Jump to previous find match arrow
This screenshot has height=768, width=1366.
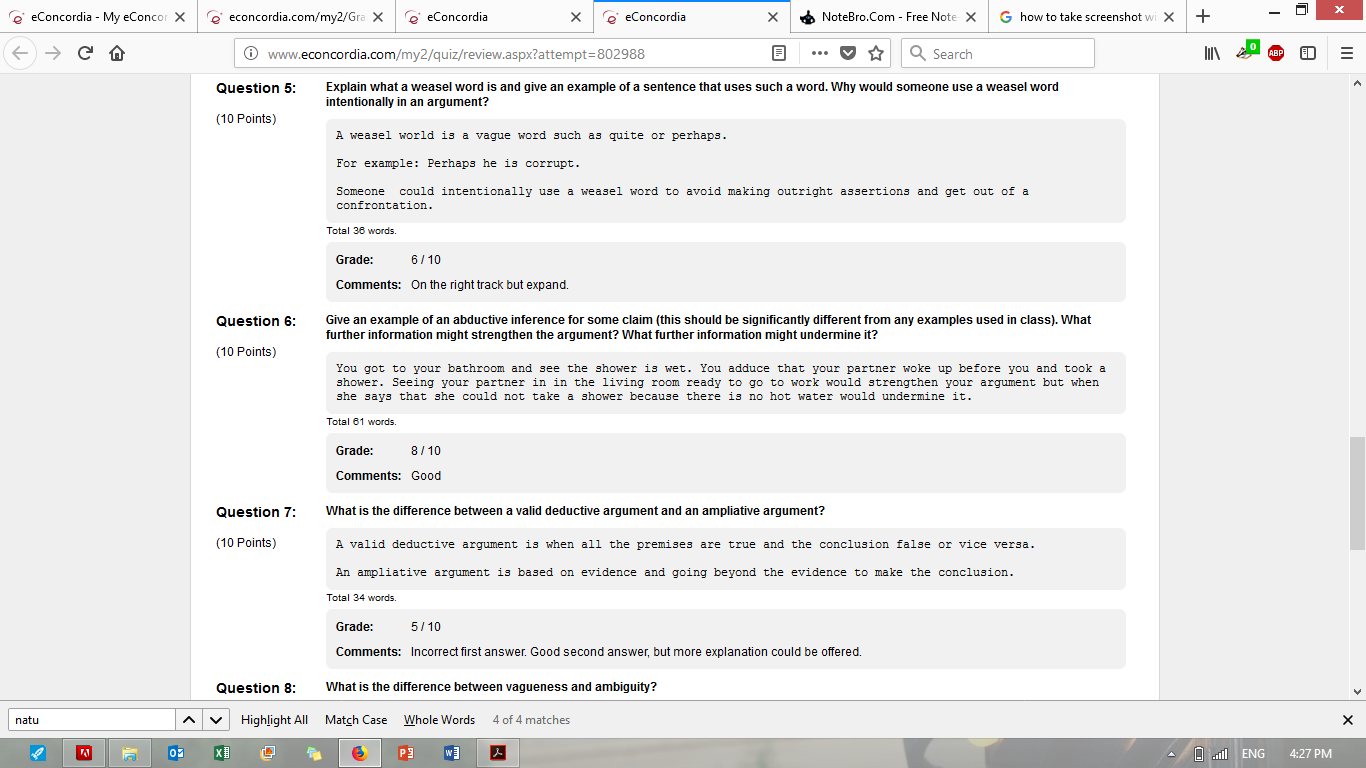pos(189,720)
